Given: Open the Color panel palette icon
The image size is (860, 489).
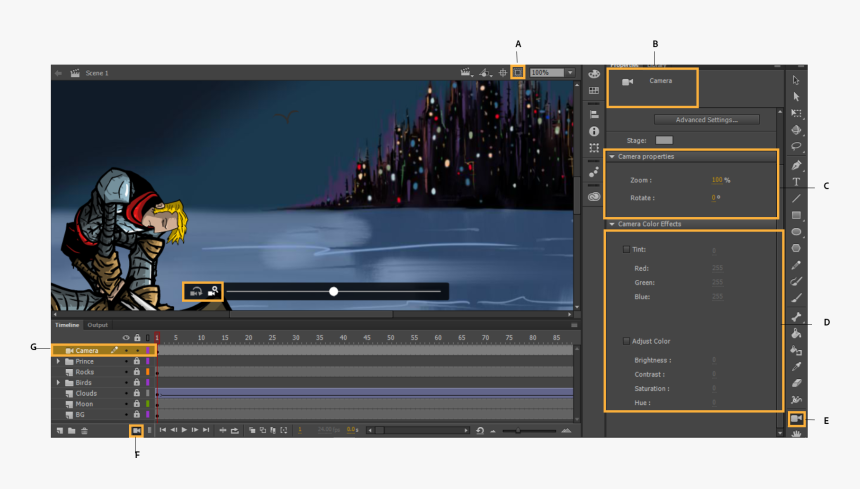Looking at the screenshot, I should pyautogui.click(x=593, y=74).
